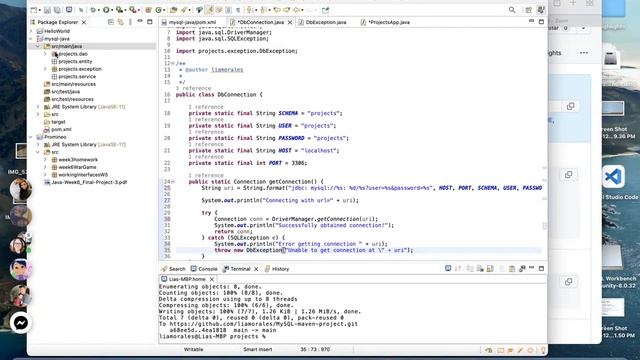Open the Console view tab

[204, 269]
